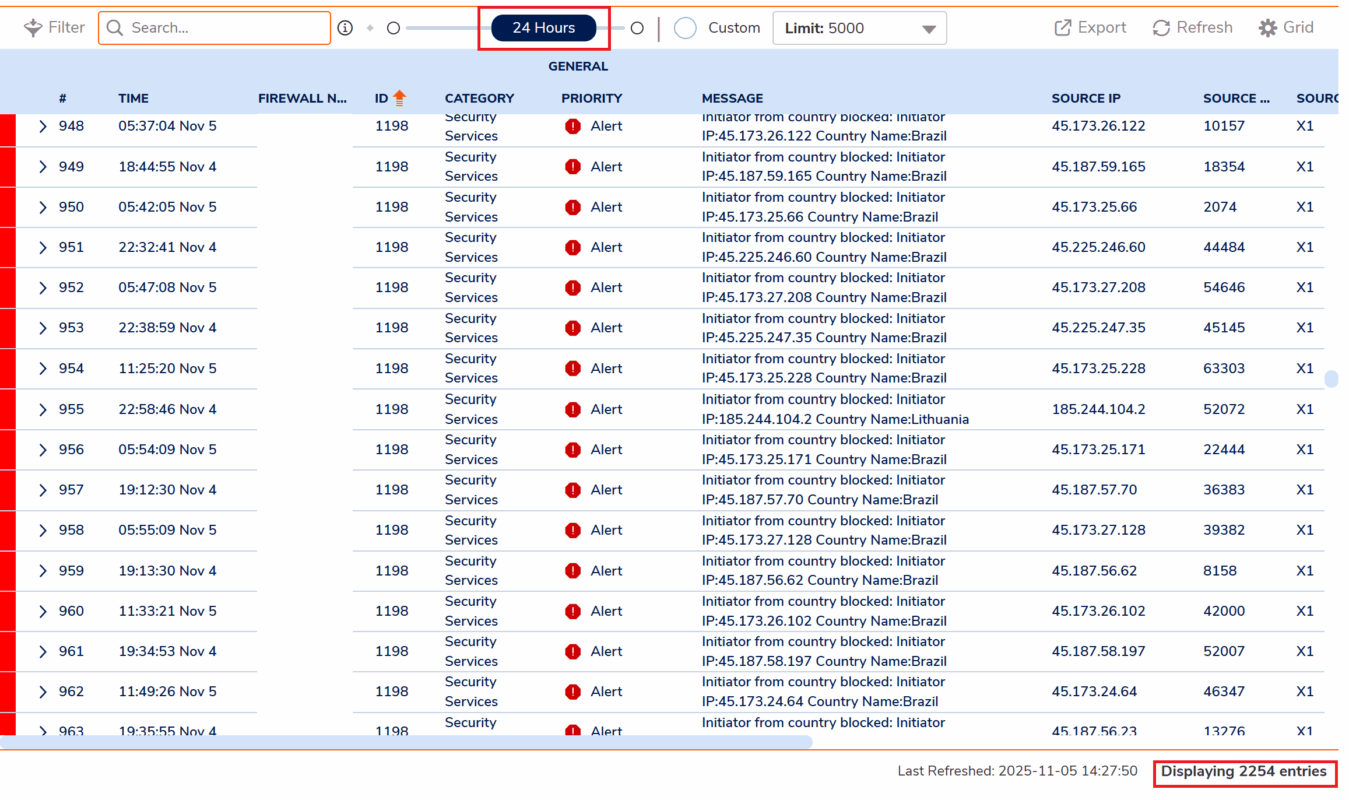Screen dimensions: 1349x800
Task: Click the right endpoint of time slider
Action: (637, 28)
